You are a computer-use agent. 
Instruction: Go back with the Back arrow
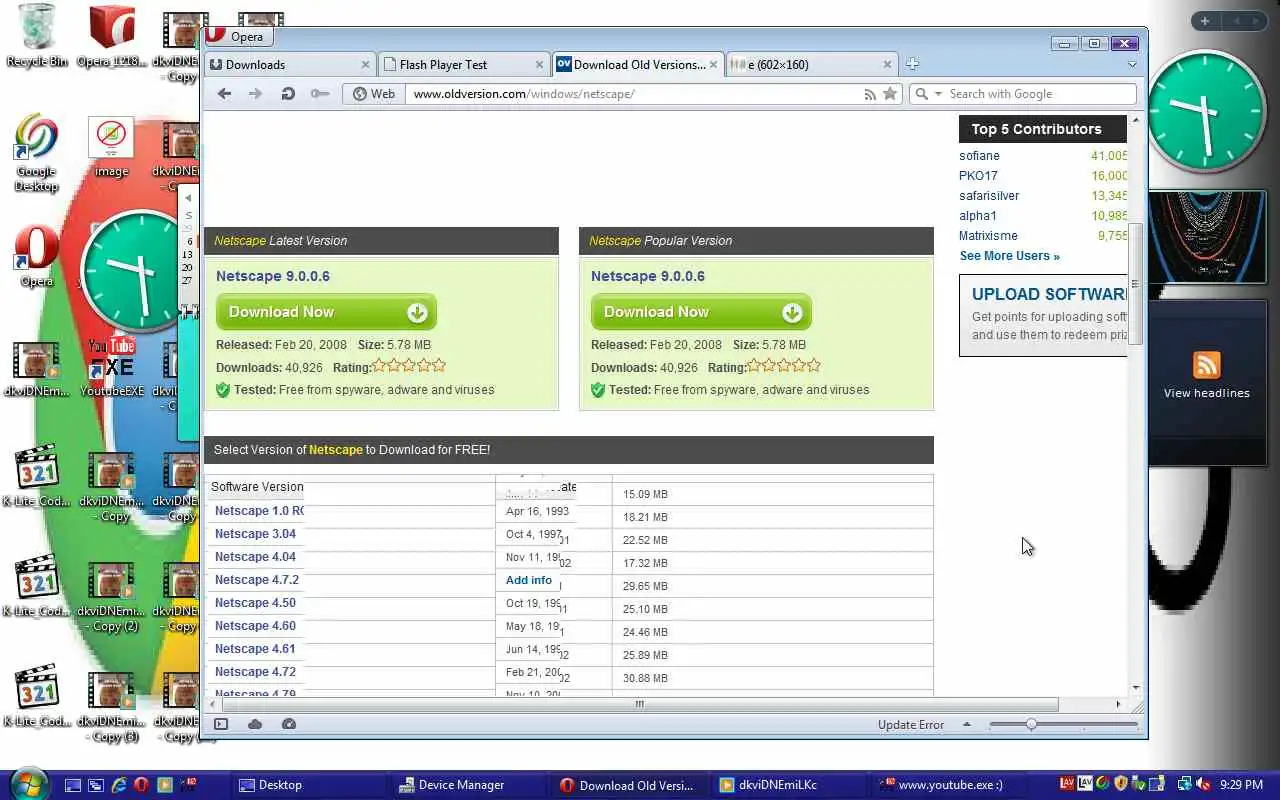click(x=224, y=94)
